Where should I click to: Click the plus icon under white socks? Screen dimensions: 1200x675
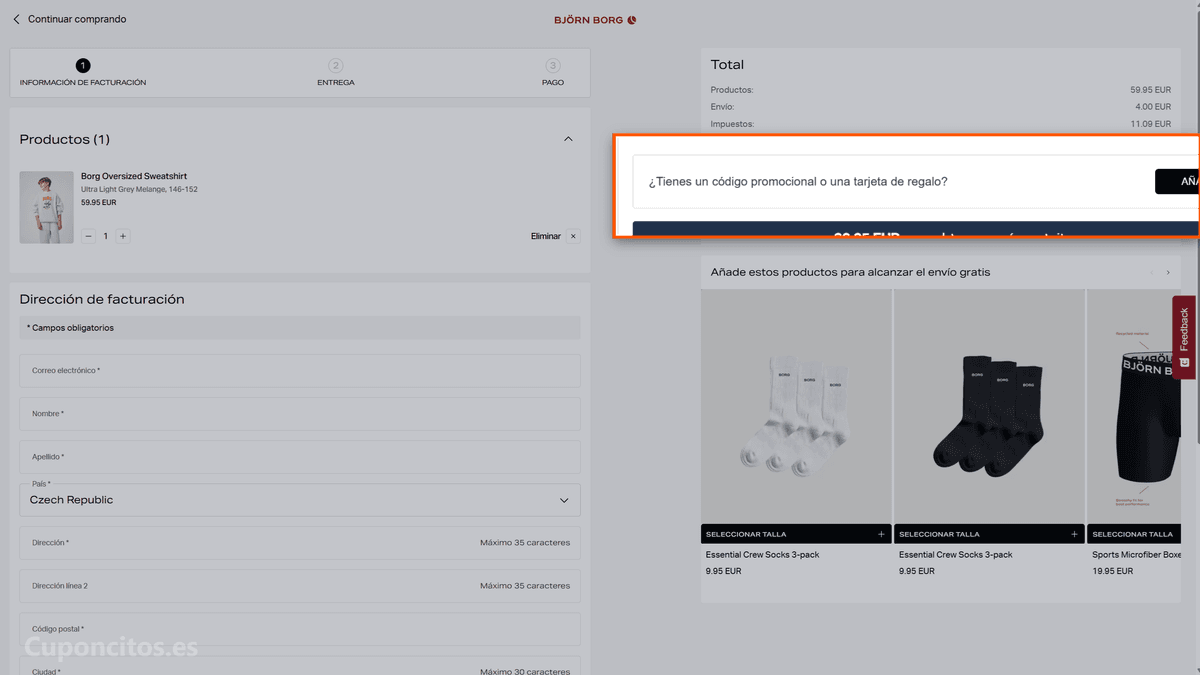pos(881,534)
